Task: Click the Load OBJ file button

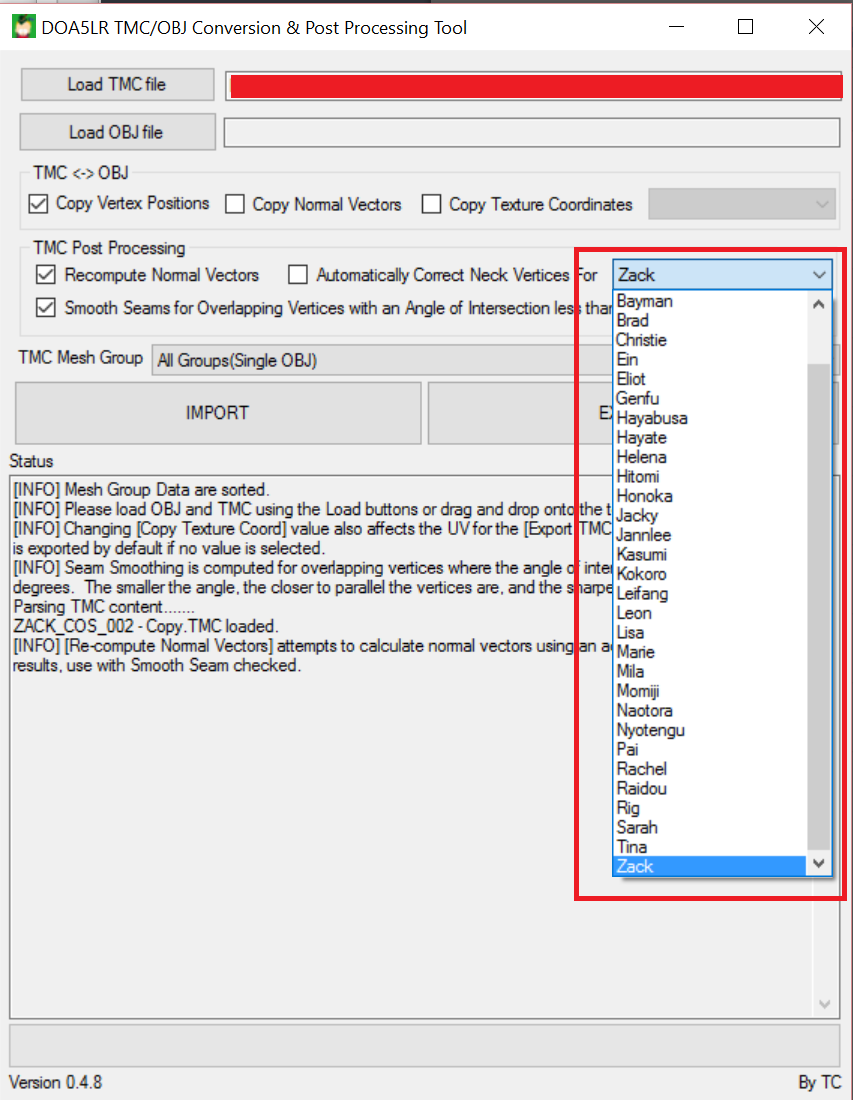Action: tap(117, 132)
